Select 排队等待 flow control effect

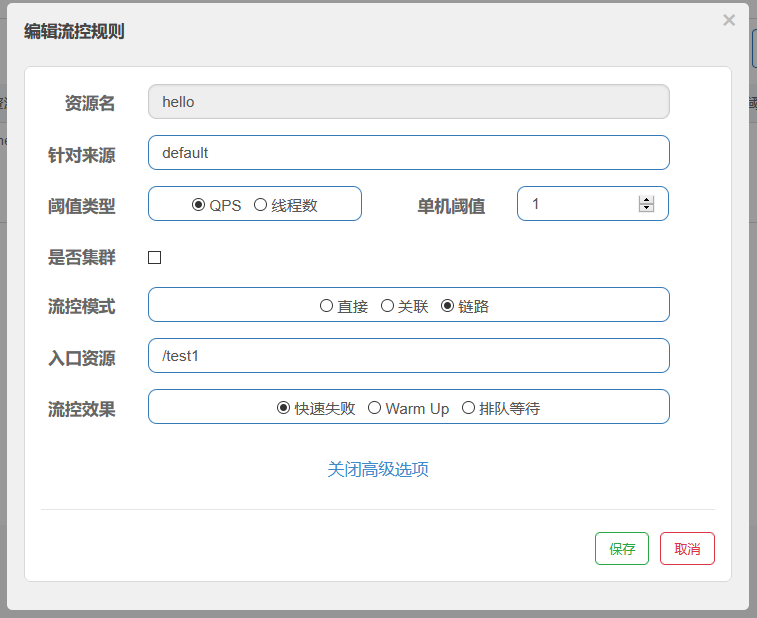pyautogui.click(x=468, y=408)
